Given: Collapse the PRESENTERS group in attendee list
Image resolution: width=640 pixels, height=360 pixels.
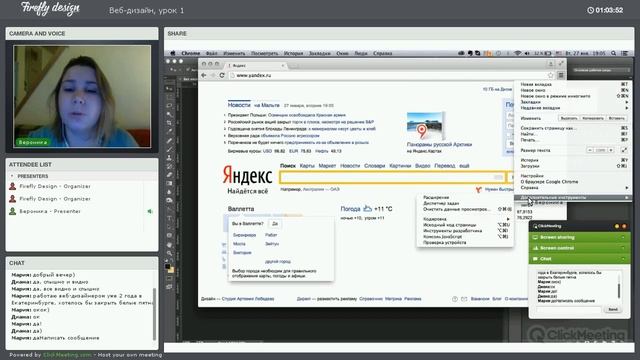Looking at the screenshot, I should [12, 176].
